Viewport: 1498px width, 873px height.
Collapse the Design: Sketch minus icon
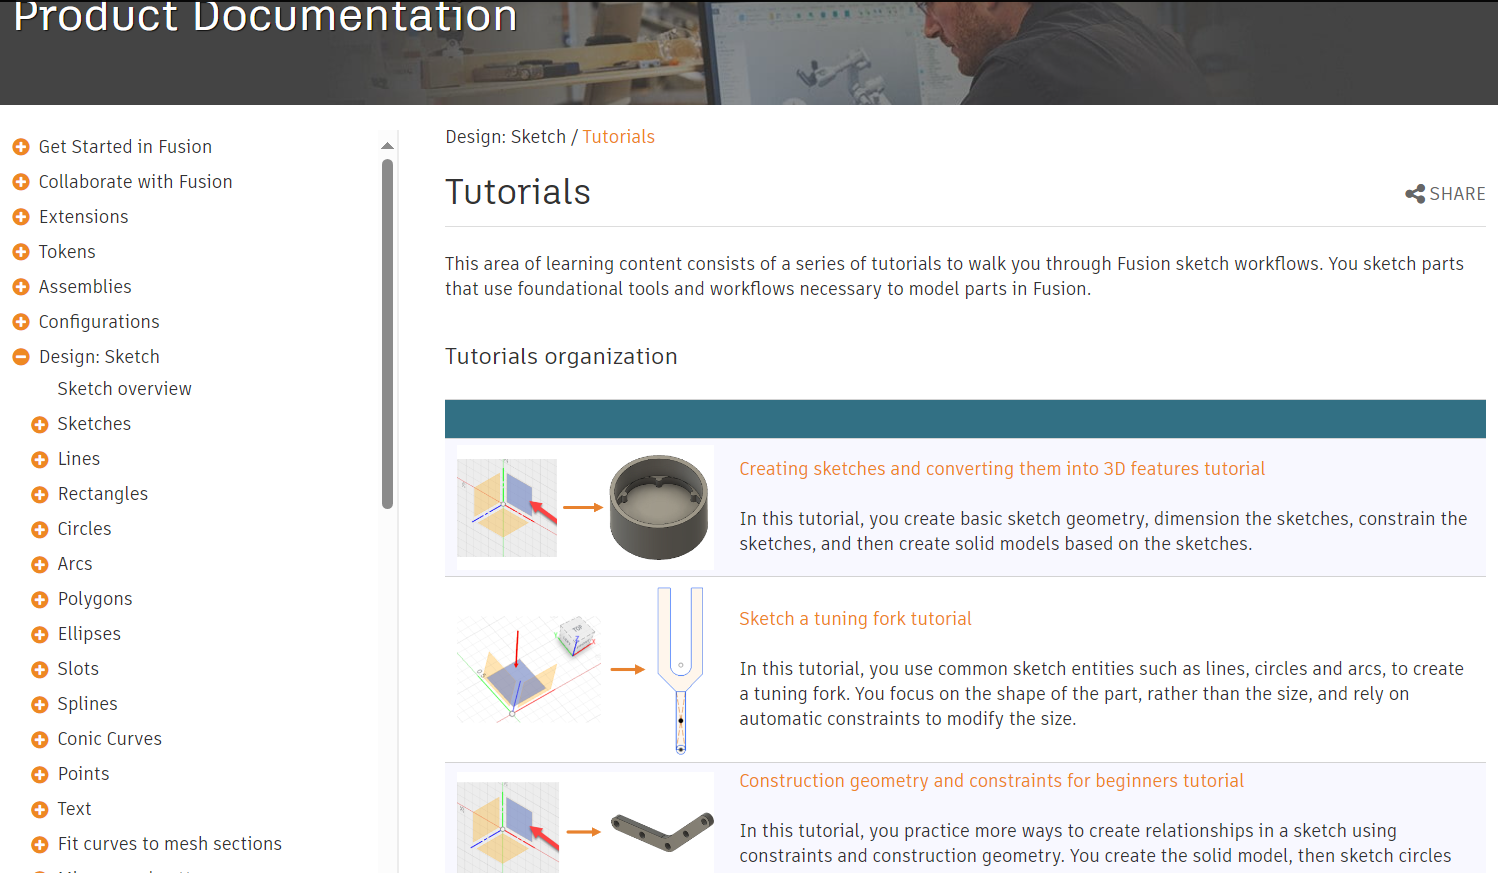[x=21, y=357]
